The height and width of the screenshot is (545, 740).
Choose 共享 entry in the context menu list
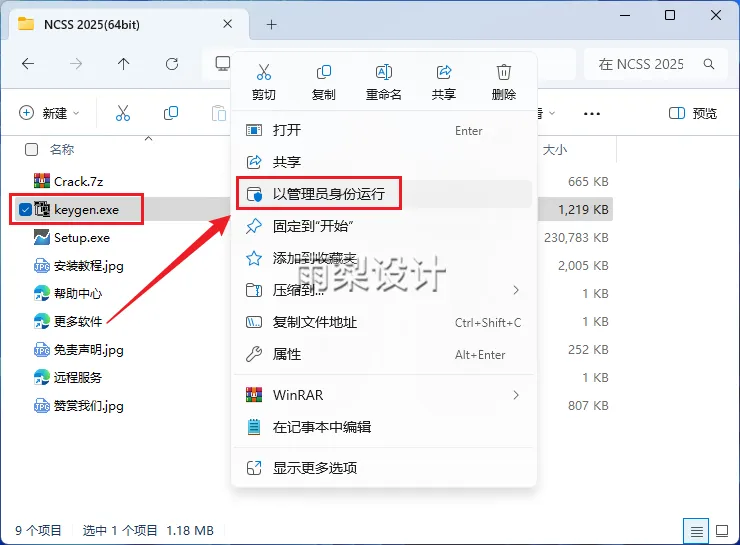tap(384, 162)
